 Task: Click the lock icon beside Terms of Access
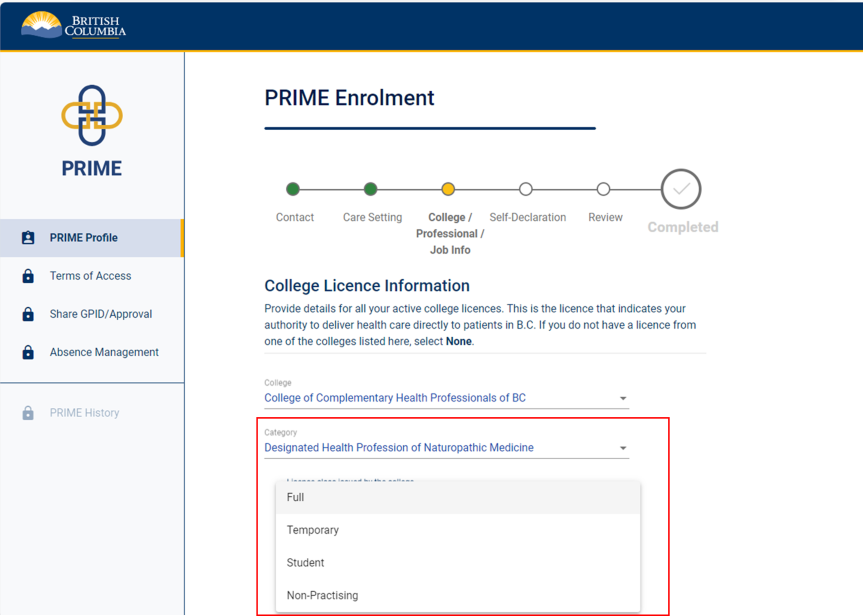click(x=31, y=275)
